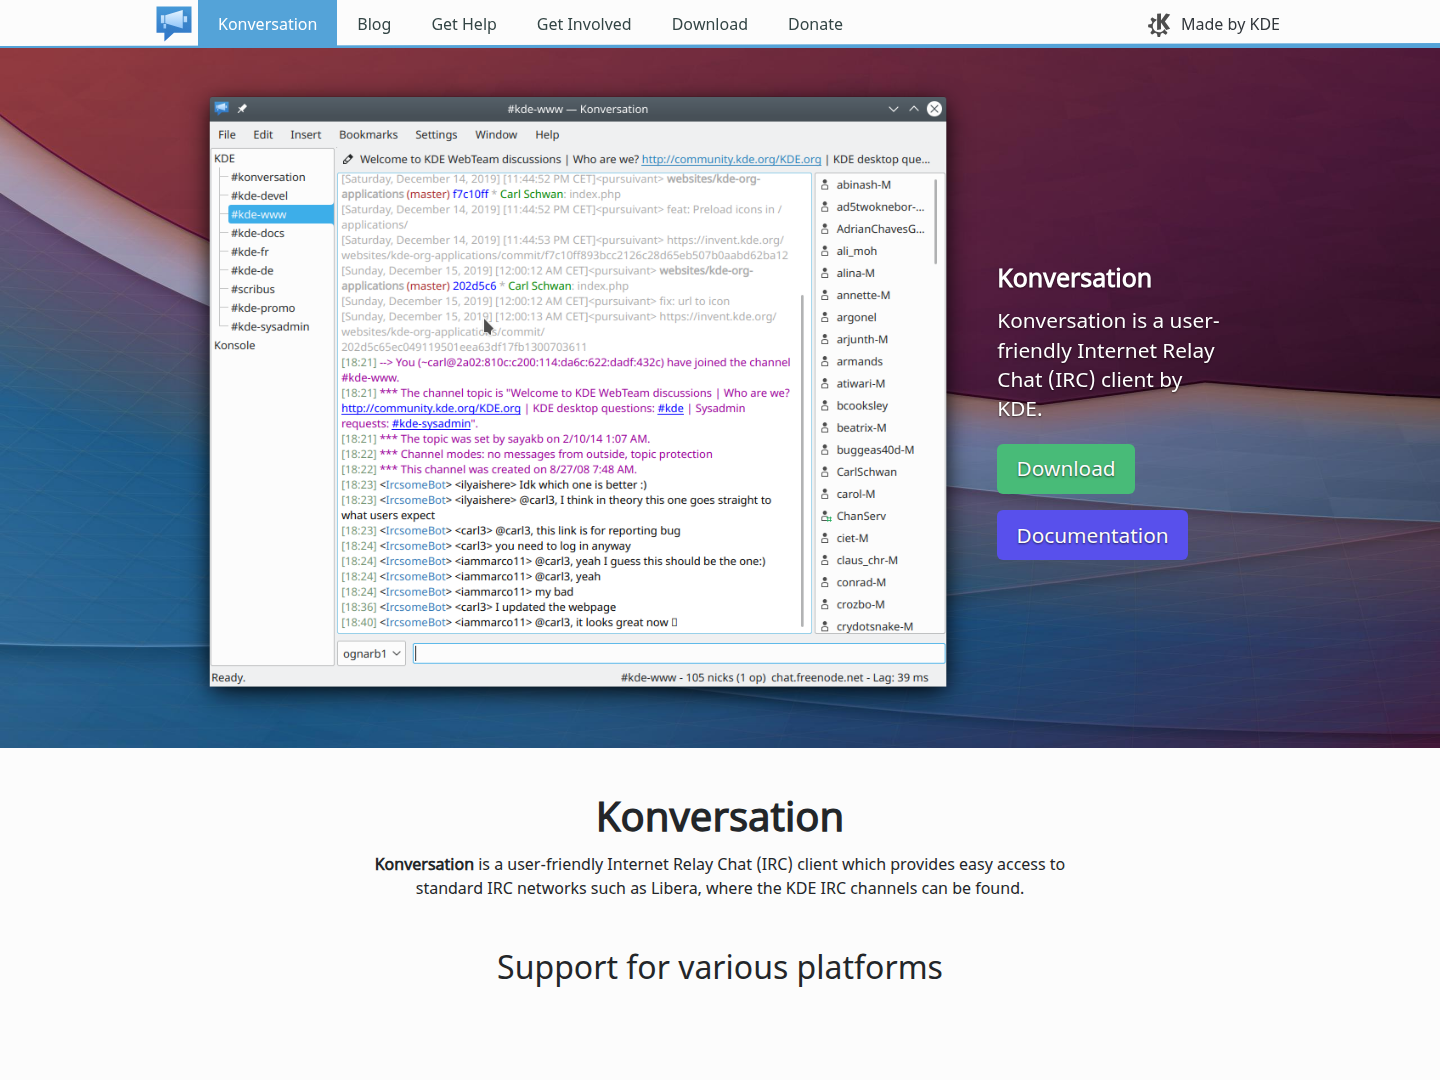Click the Made by KDE link

pos(1214,24)
